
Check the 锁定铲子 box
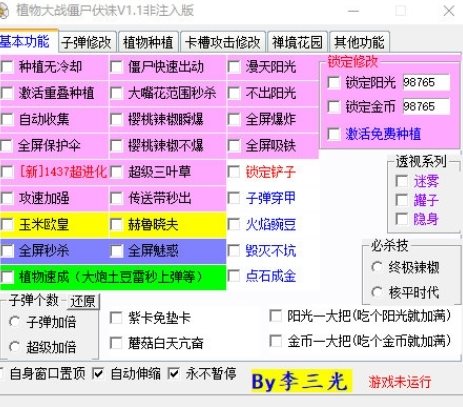coord(234,172)
